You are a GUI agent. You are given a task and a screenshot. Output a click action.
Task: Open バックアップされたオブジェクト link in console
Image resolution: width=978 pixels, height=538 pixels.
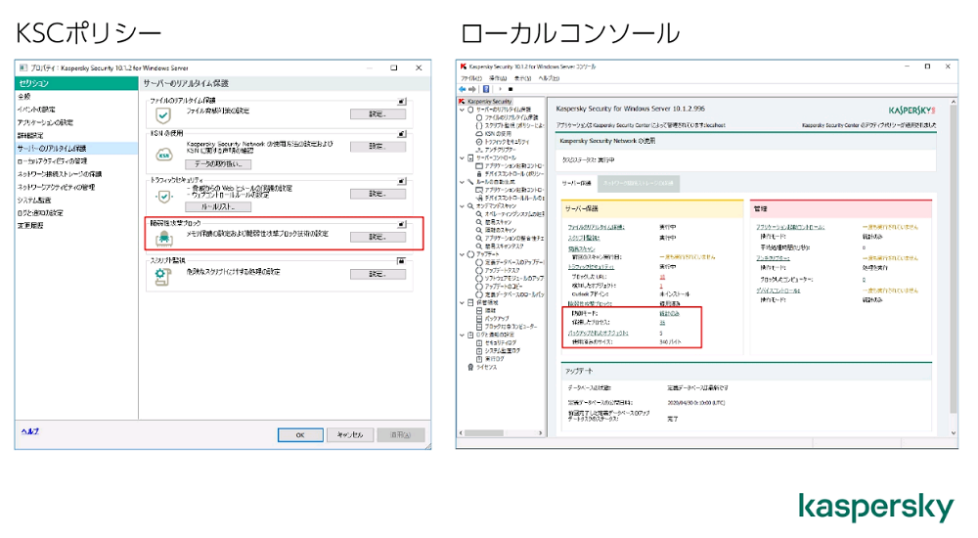tap(598, 333)
